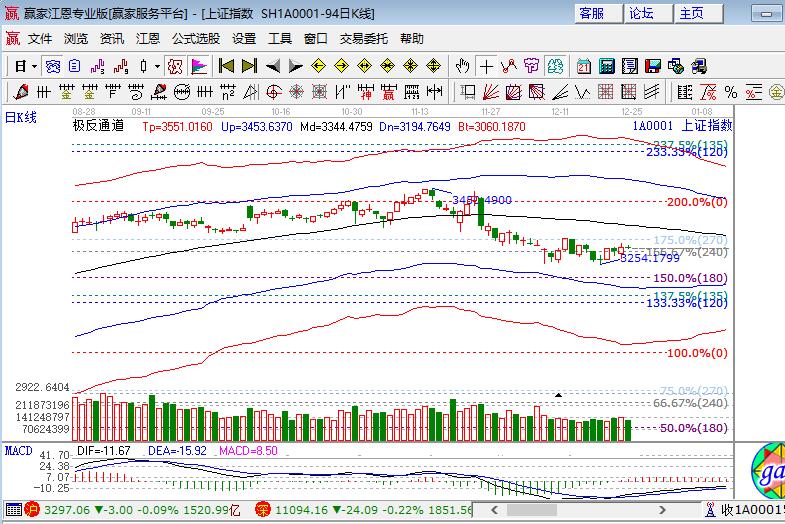Image resolution: width=785 pixels, height=524 pixels.
Task: Click the save floppy disk icon
Action: [653, 66]
